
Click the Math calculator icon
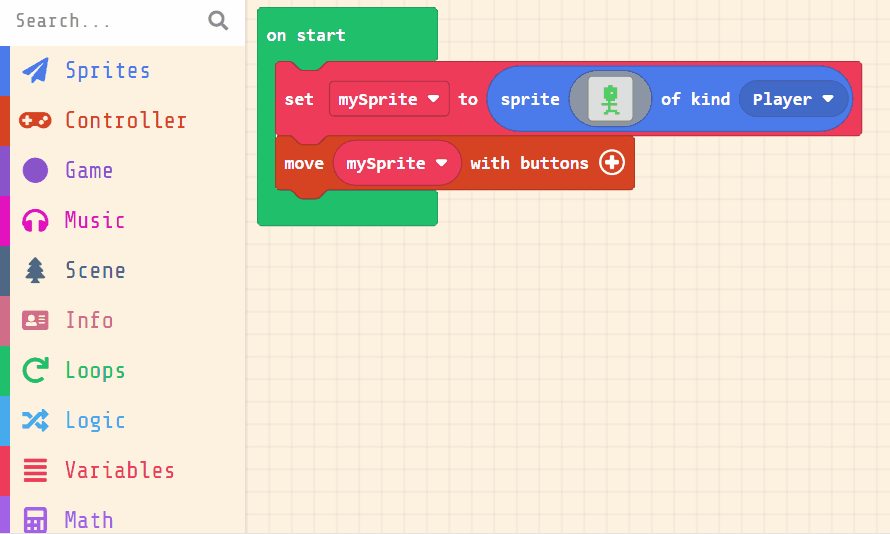[35, 520]
